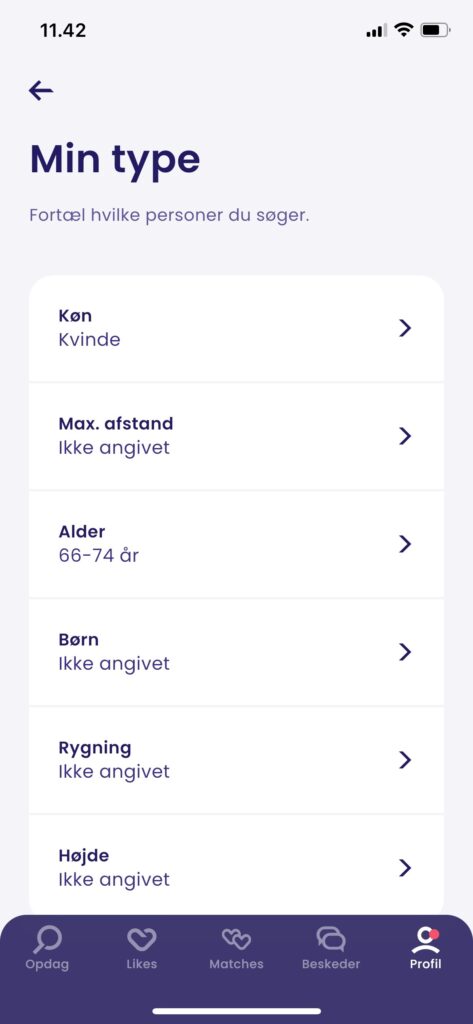Expand the Max. afstand chevron
Image resolution: width=473 pixels, height=1024 pixels.
click(405, 436)
